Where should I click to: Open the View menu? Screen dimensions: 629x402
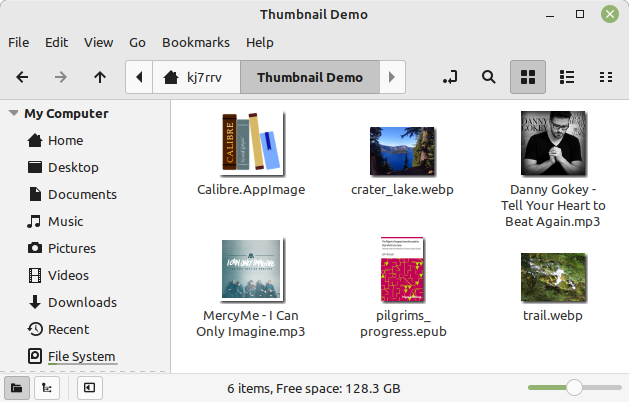(x=98, y=43)
